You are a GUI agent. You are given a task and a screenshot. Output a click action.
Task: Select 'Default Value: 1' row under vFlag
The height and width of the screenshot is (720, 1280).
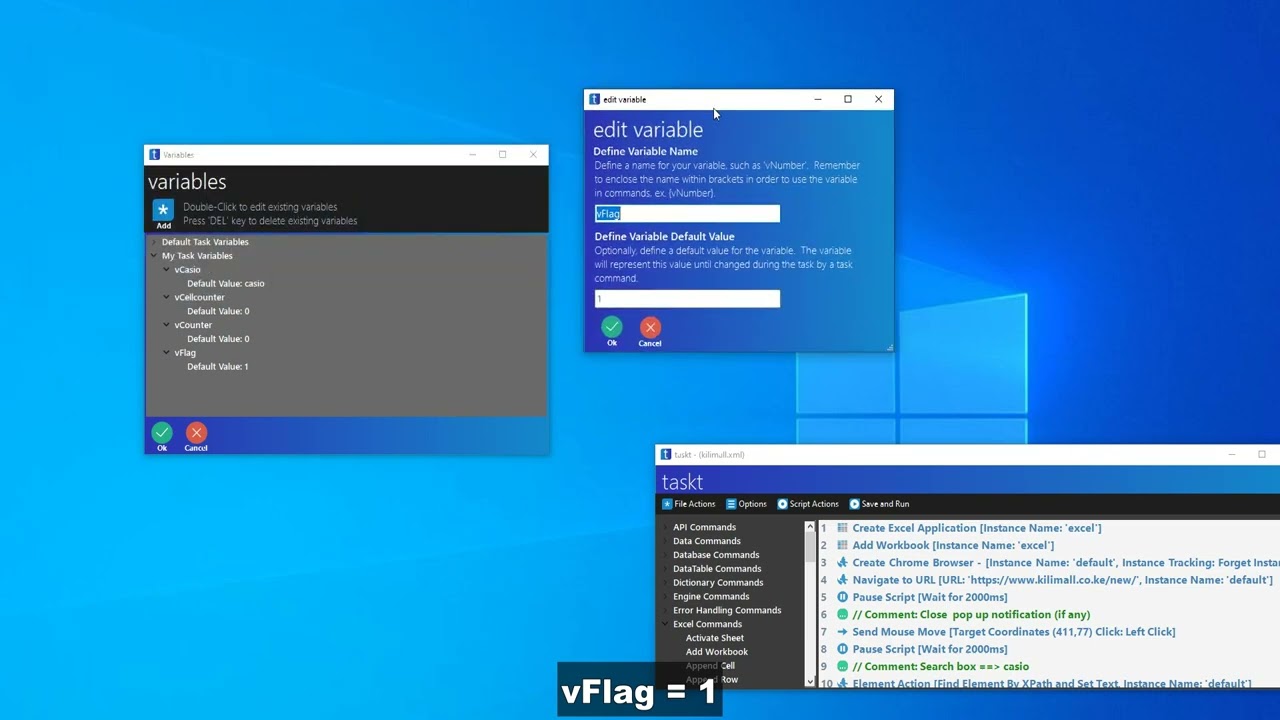[218, 367]
